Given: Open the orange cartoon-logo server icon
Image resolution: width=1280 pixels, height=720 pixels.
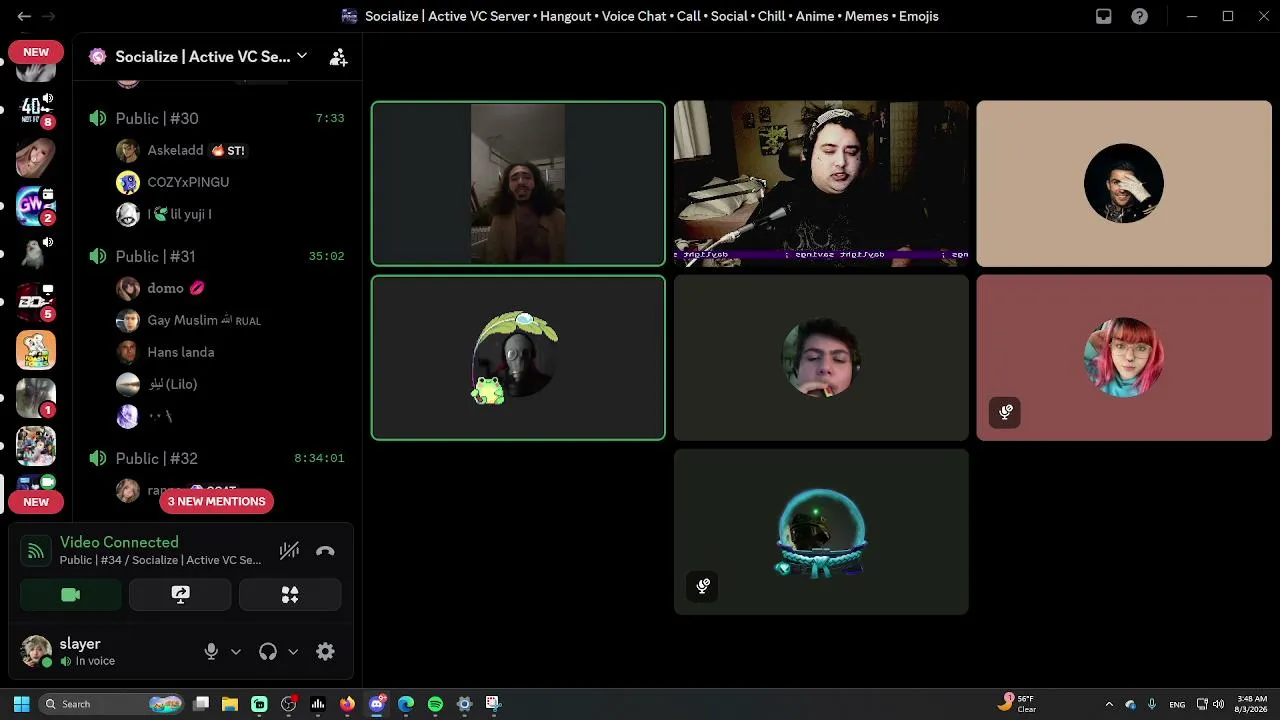Looking at the screenshot, I should tap(36, 350).
